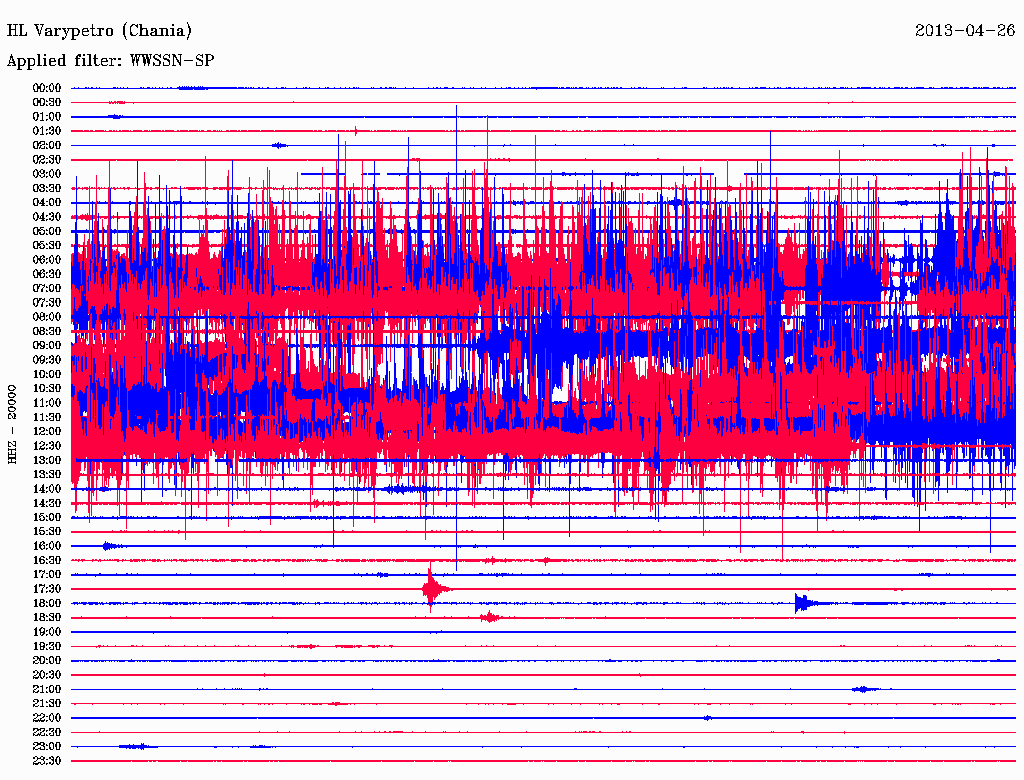1024x780 pixels.
Task: Click the 'Applied filter: WWSSN-SP' text
Action: click(x=110, y=61)
